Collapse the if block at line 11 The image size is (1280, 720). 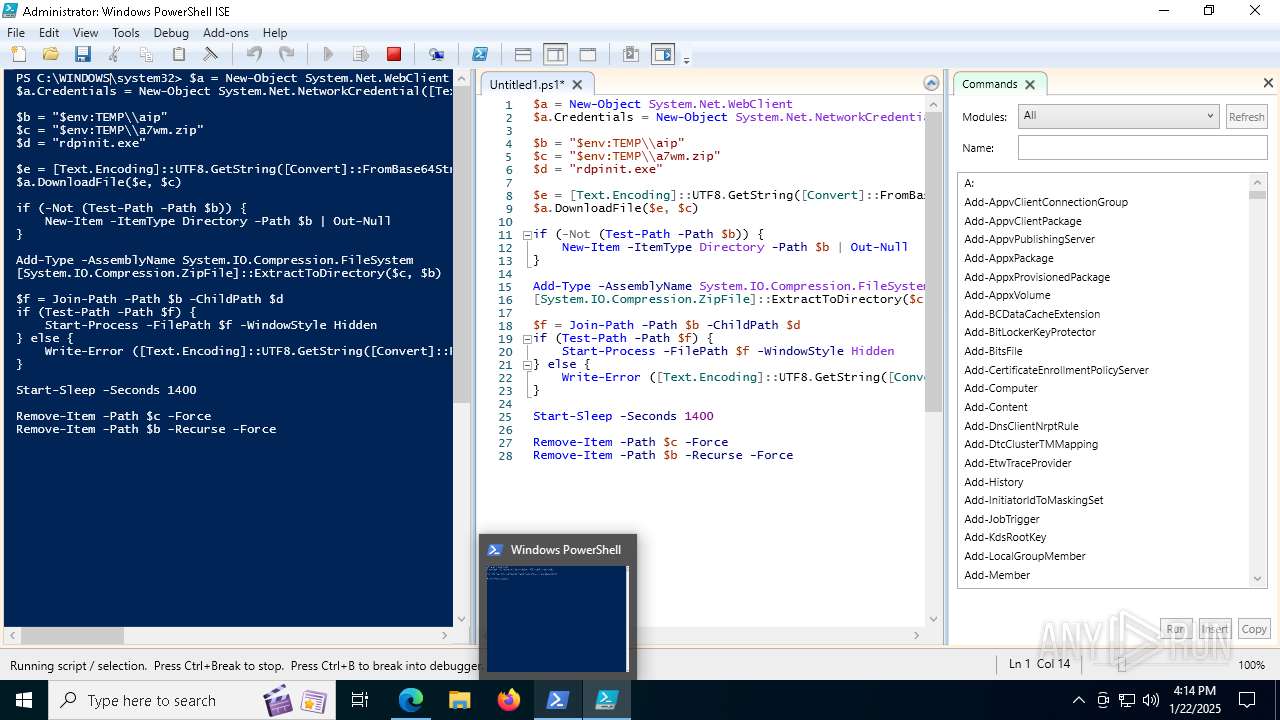click(x=527, y=235)
